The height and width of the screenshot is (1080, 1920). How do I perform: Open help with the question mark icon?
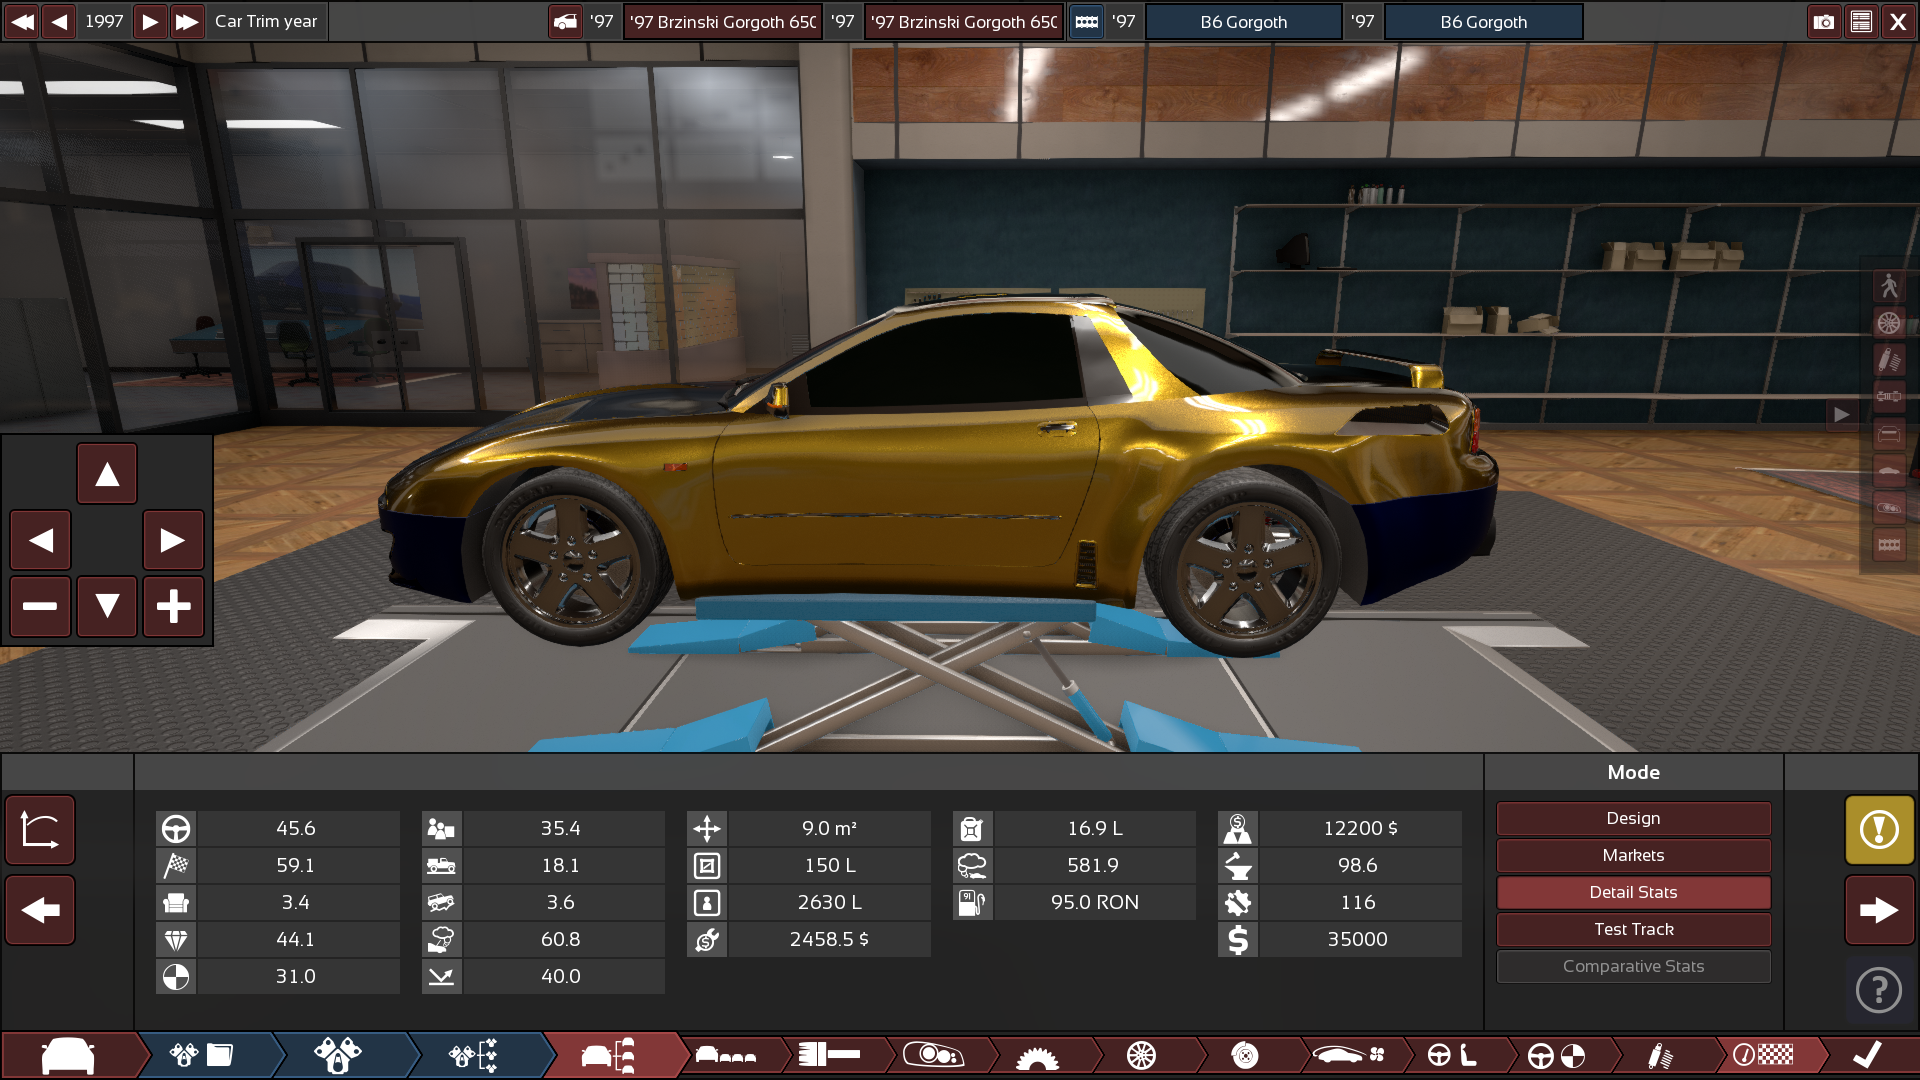point(1879,990)
